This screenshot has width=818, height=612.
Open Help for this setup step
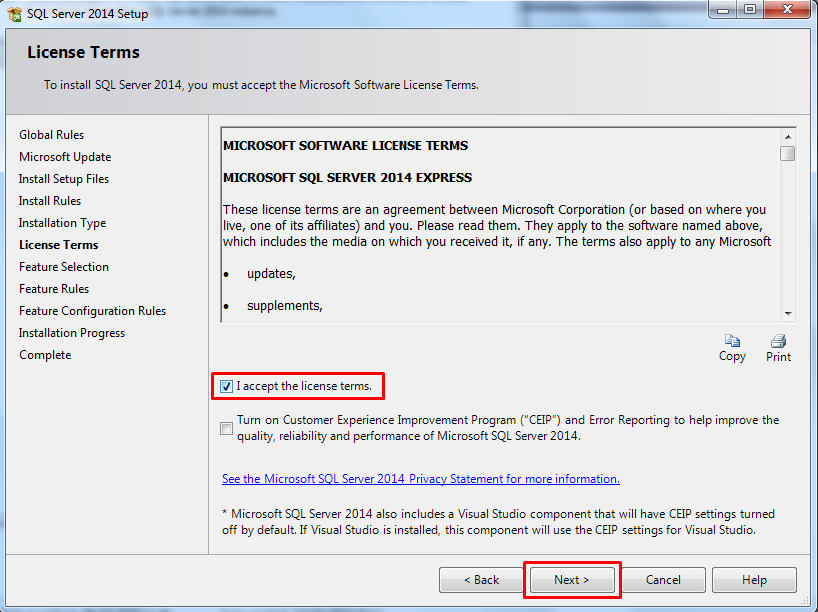754,579
